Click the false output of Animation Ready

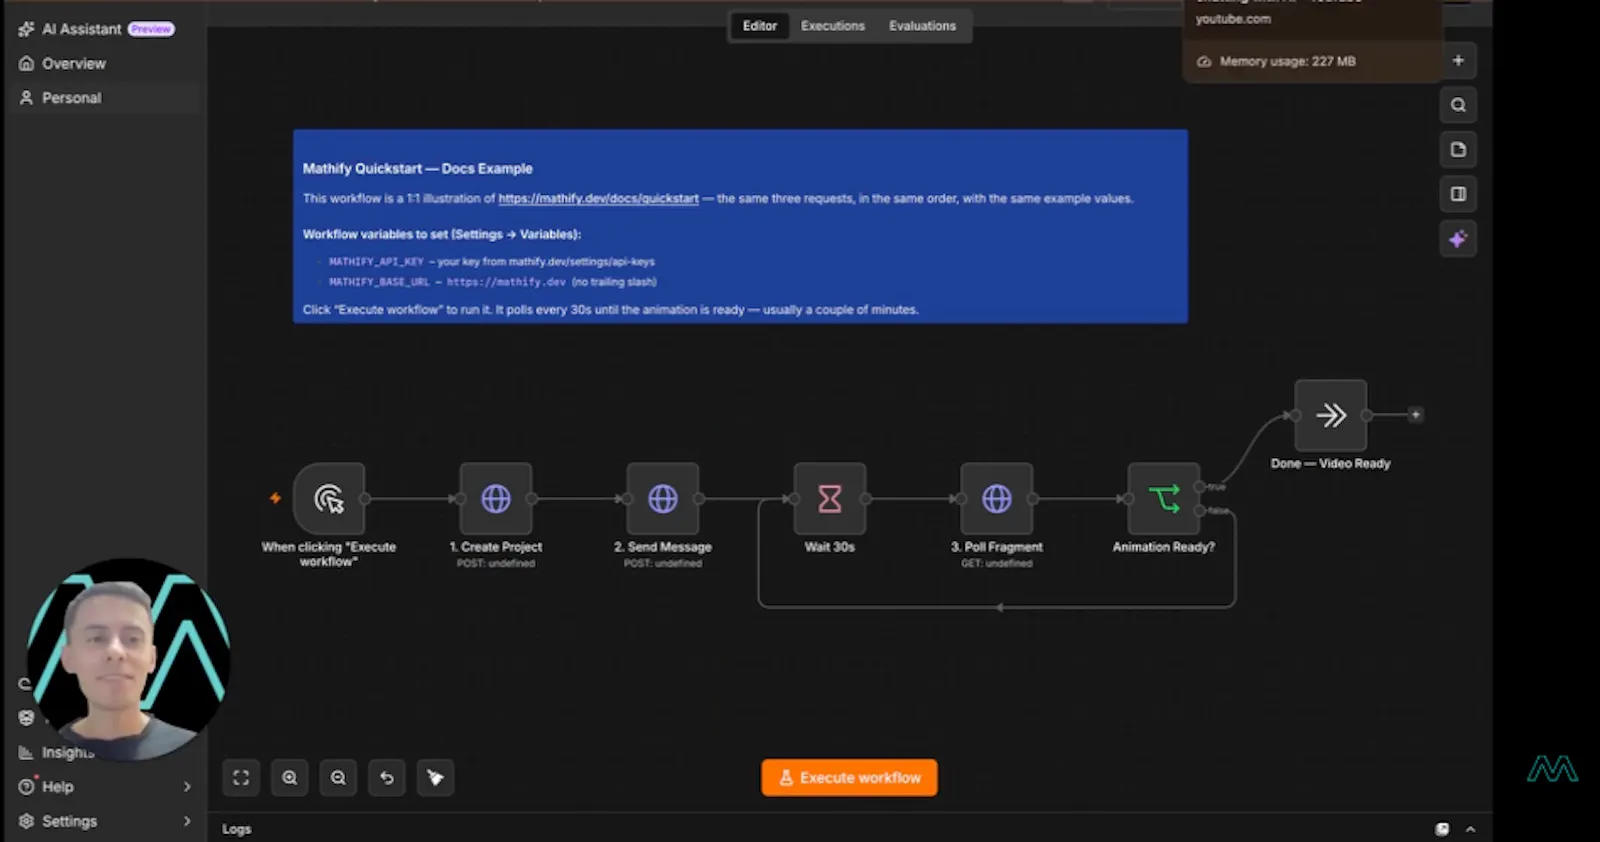(x=1200, y=511)
